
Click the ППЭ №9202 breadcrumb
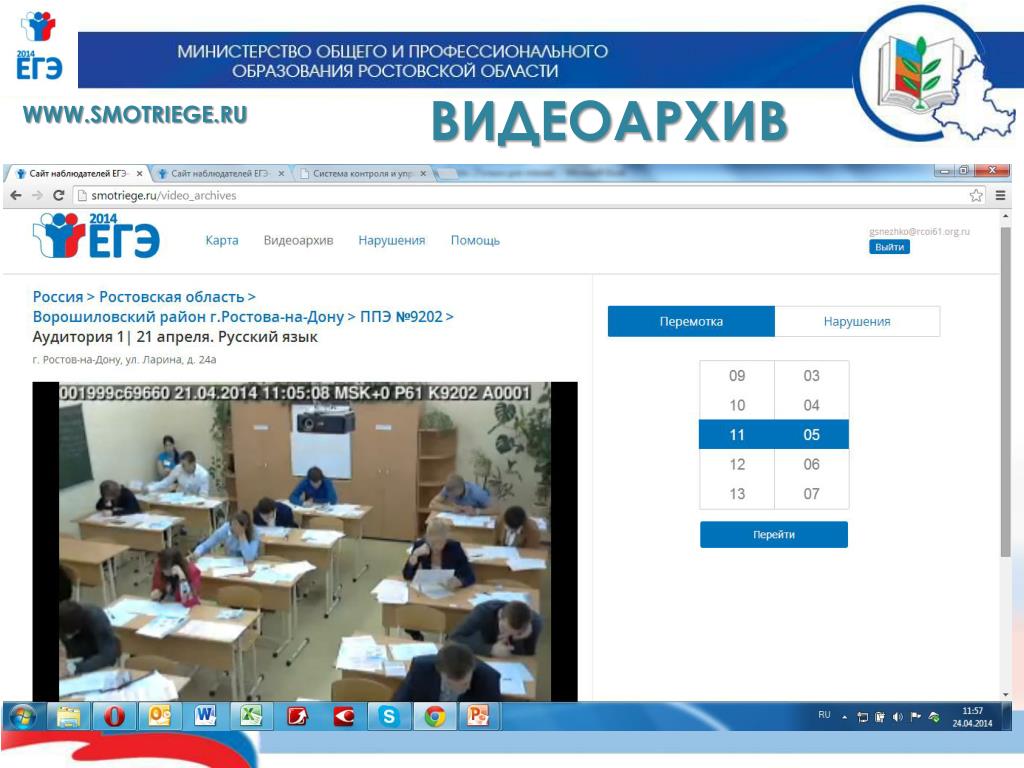(402, 317)
